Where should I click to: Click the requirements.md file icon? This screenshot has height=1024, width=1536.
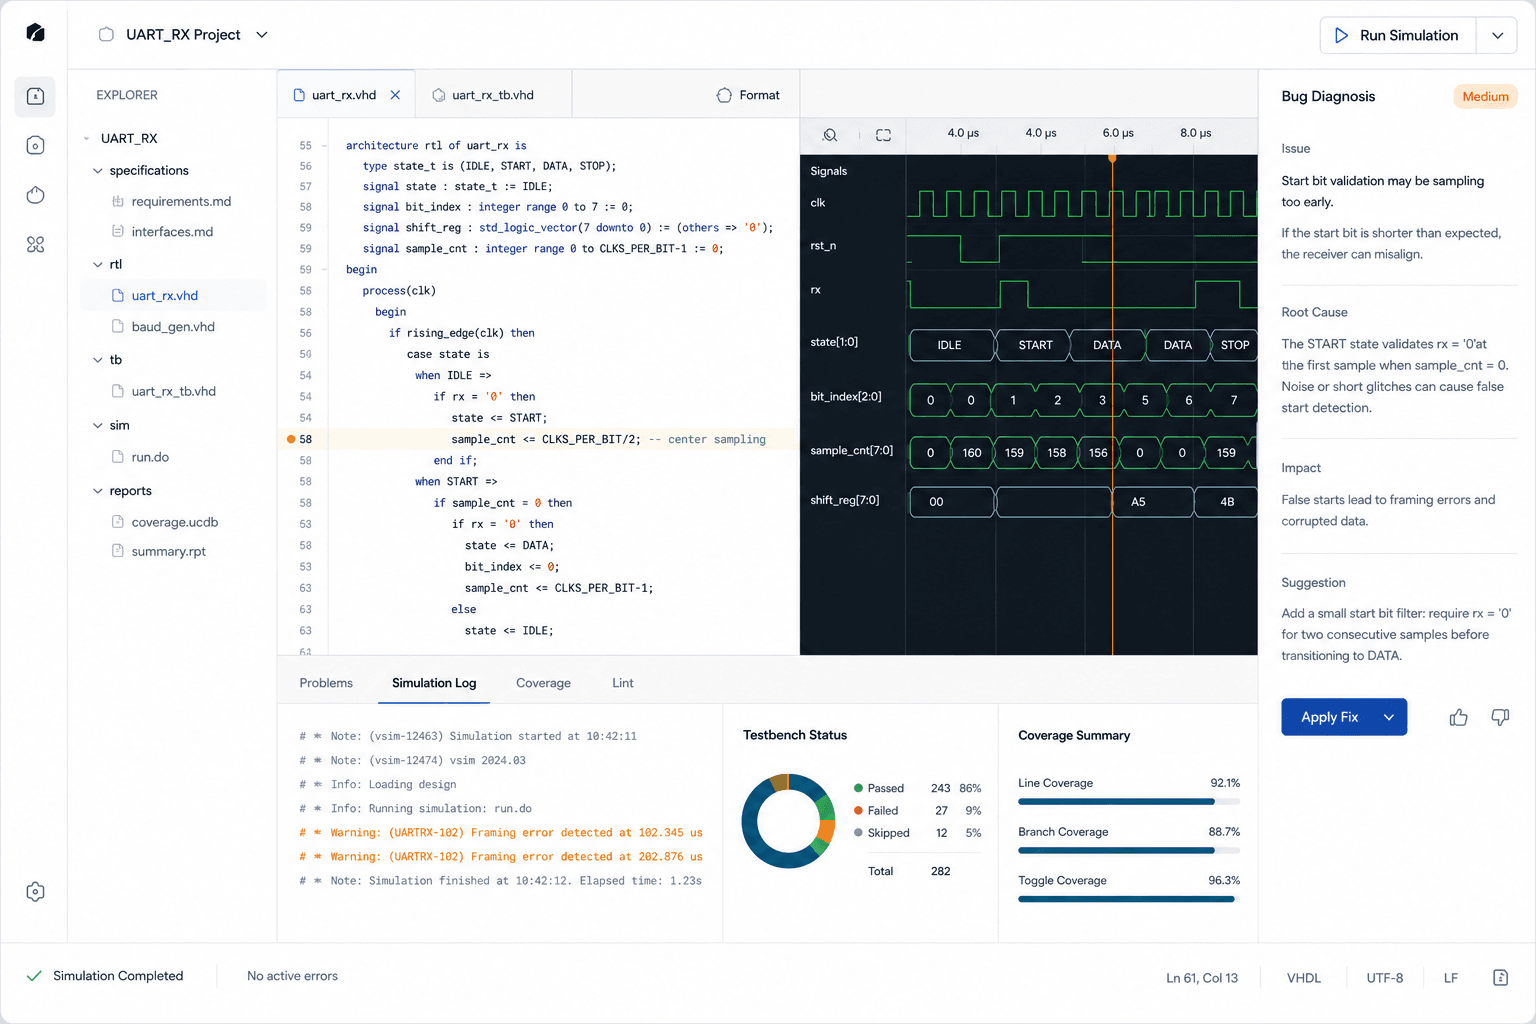point(118,201)
